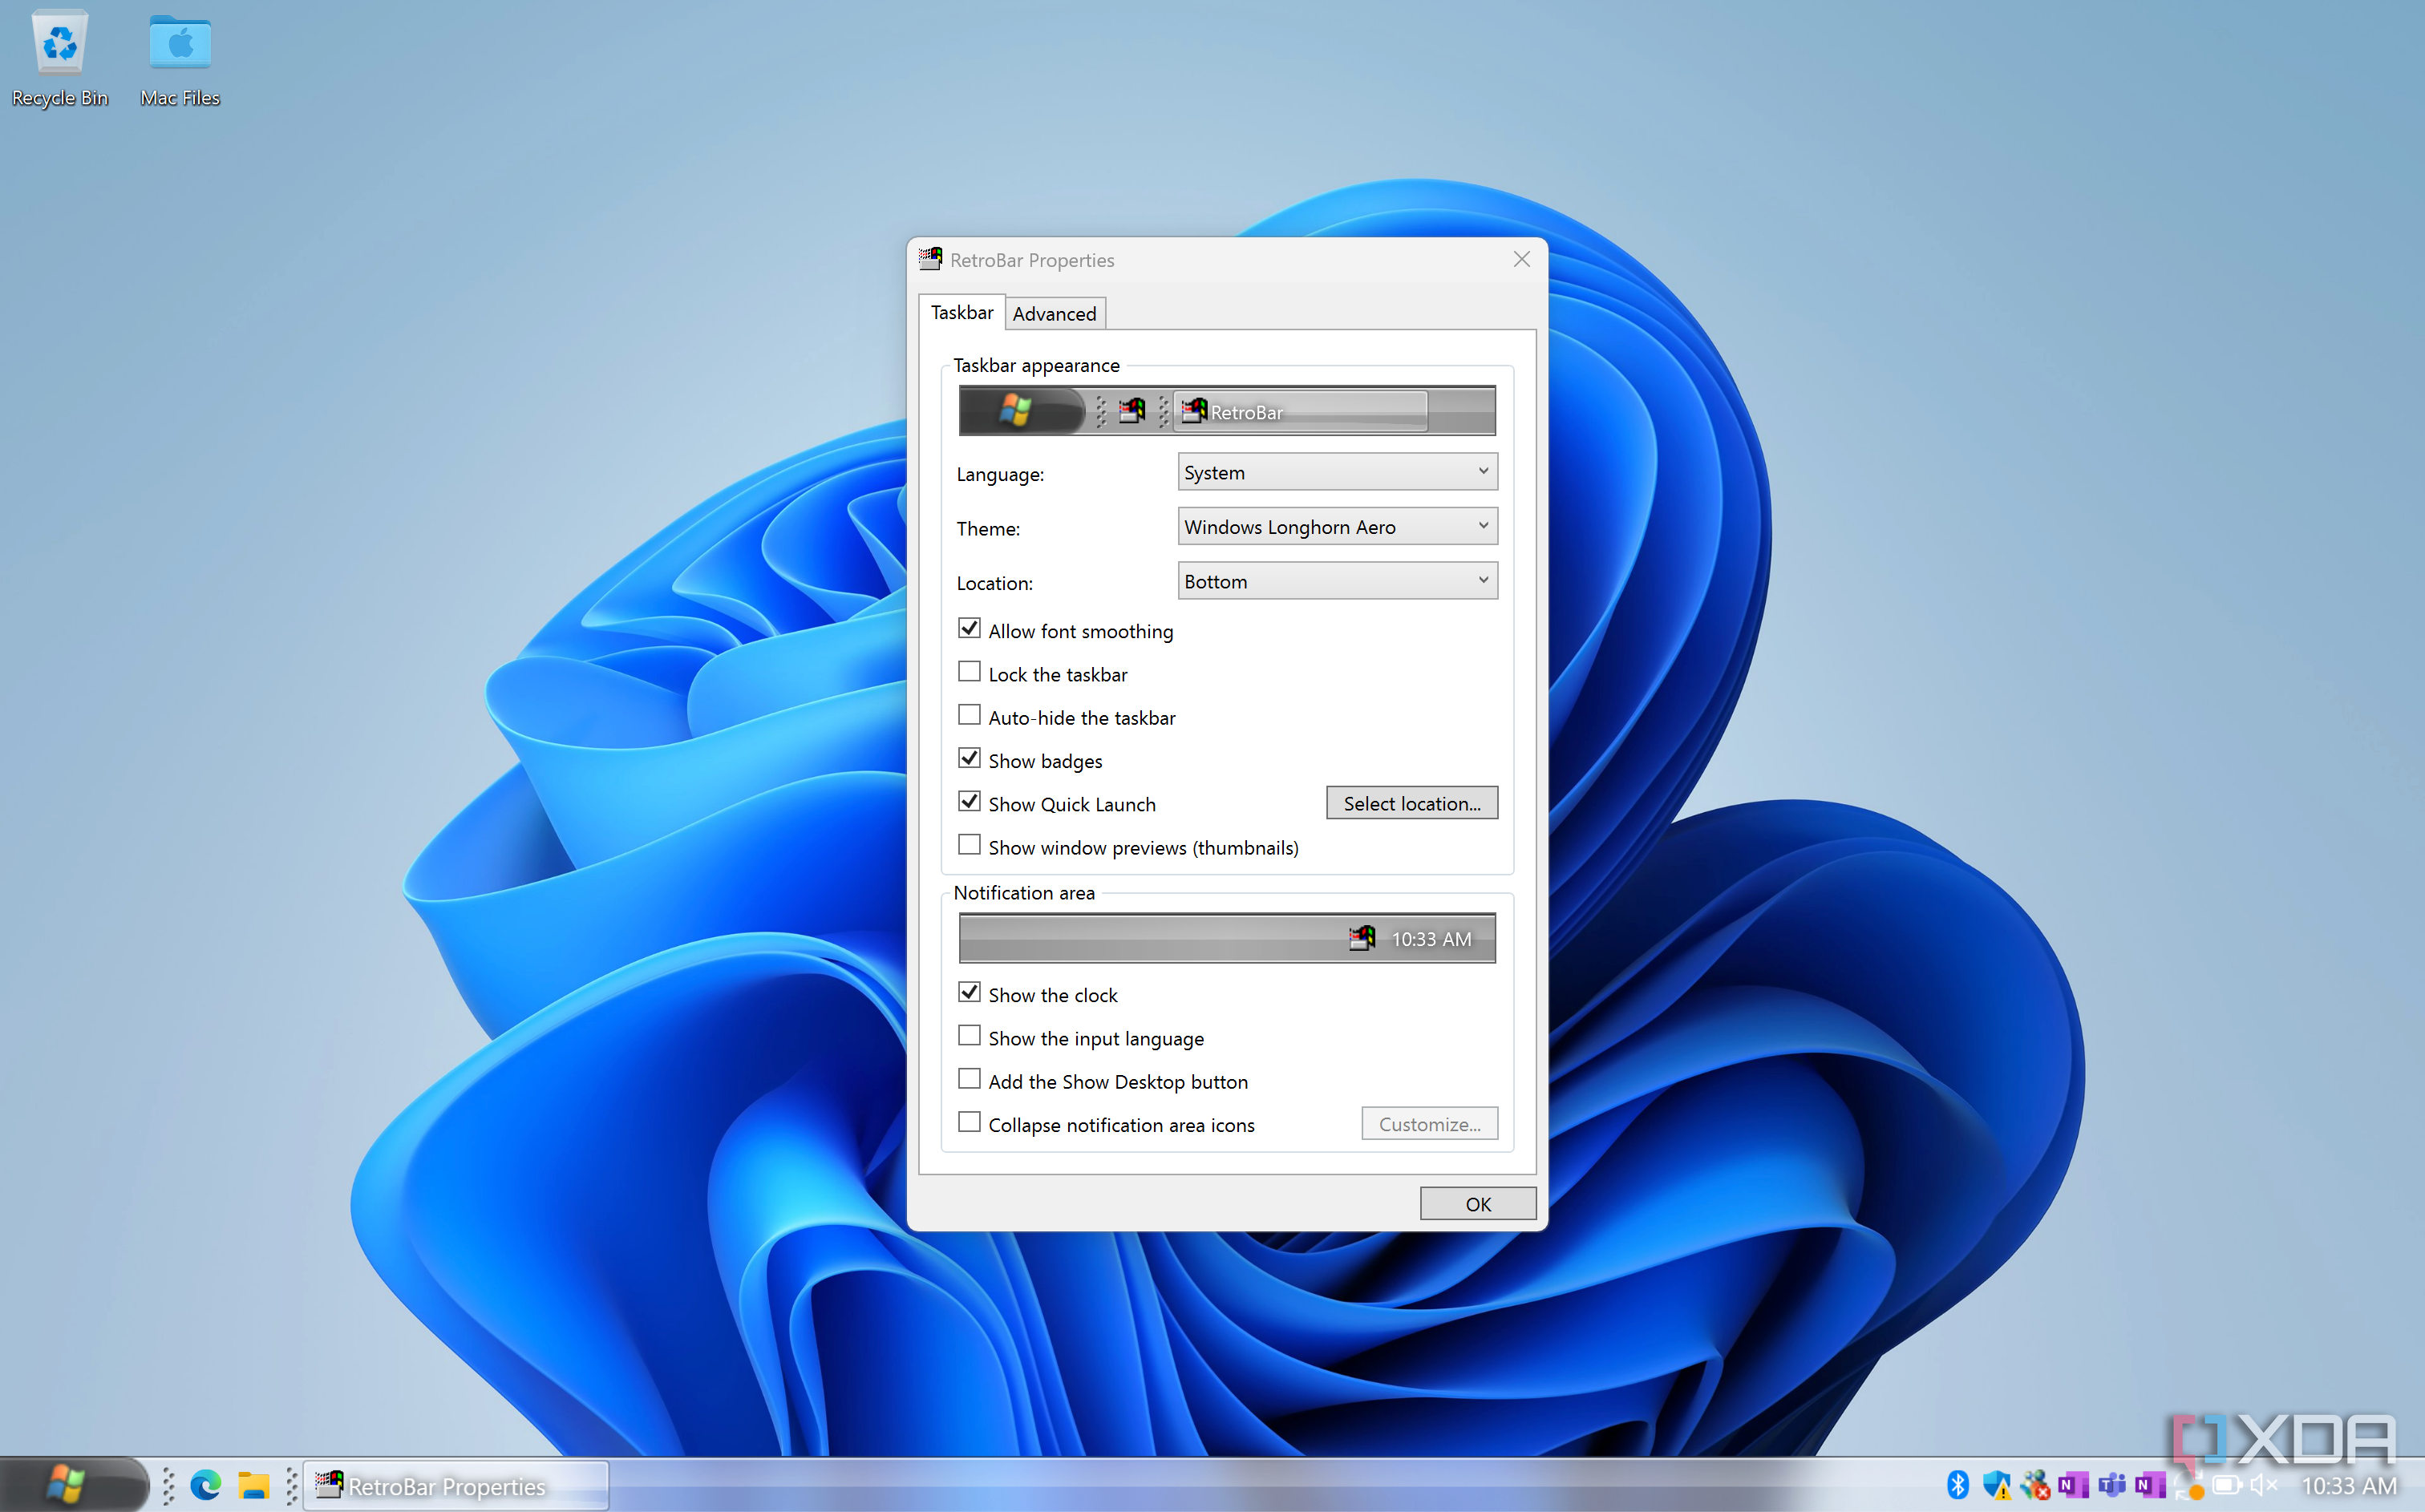
Task: Enable Collapse notification area icons
Action: tap(968, 1123)
